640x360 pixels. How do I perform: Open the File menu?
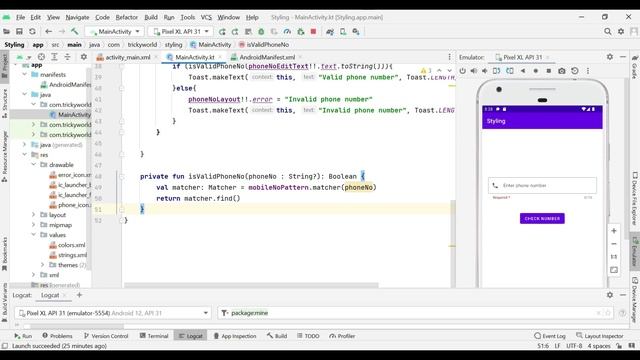pos(20,17)
